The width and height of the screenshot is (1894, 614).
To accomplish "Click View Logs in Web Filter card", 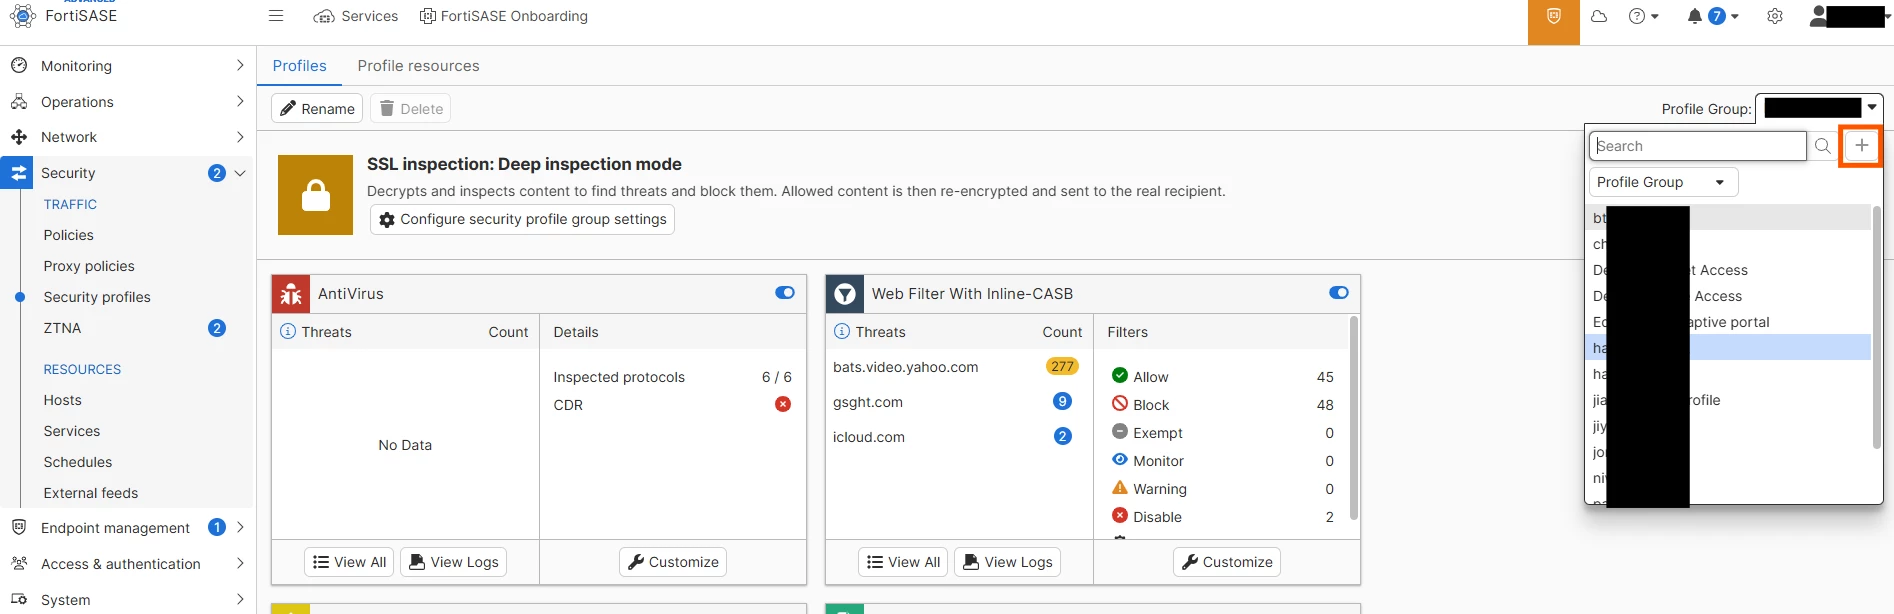I will coord(1008,562).
